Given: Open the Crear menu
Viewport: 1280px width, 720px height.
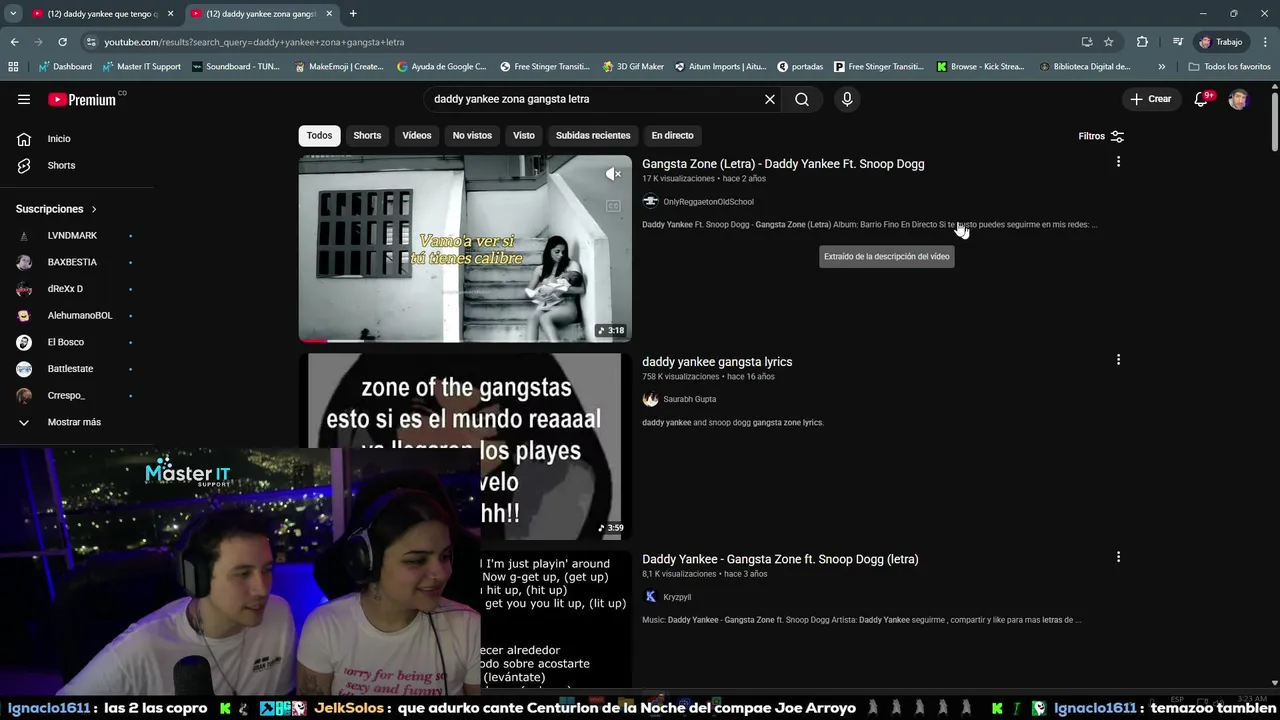Looking at the screenshot, I should pos(1150,99).
